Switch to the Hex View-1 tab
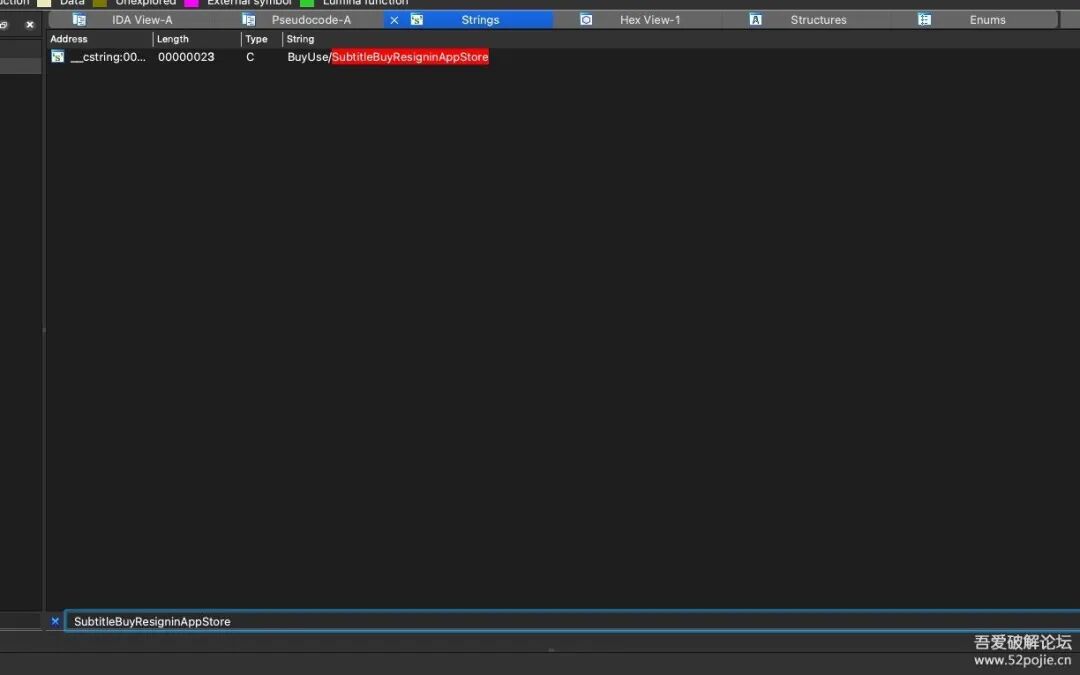Image resolution: width=1080 pixels, height=675 pixels. point(650,20)
